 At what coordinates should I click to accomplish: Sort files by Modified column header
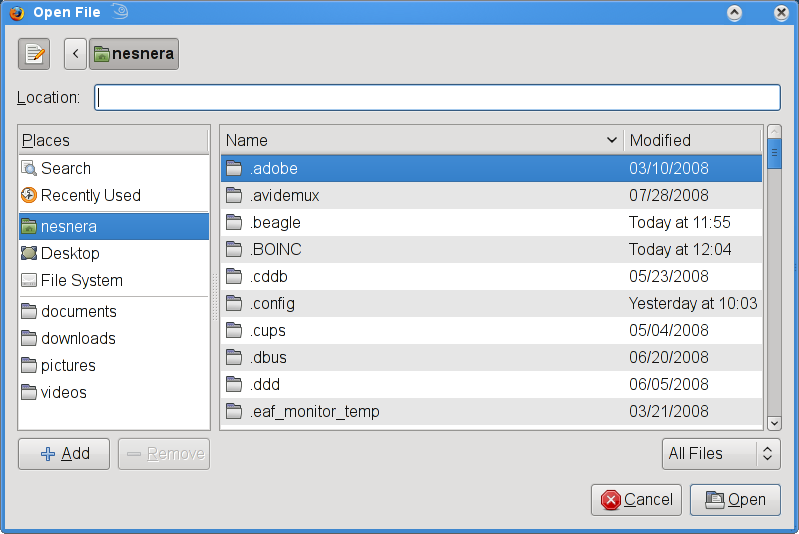(692, 141)
